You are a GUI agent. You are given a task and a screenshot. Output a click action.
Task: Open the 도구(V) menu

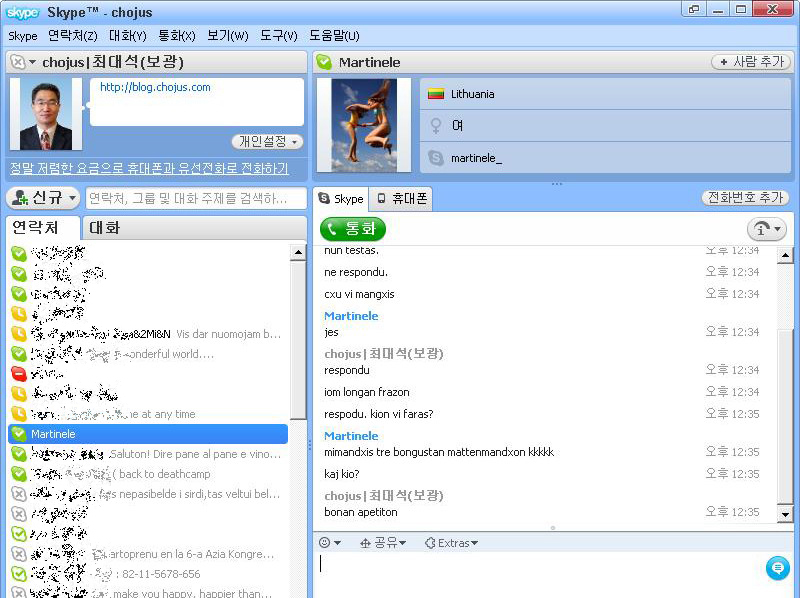click(x=279, y=36)
